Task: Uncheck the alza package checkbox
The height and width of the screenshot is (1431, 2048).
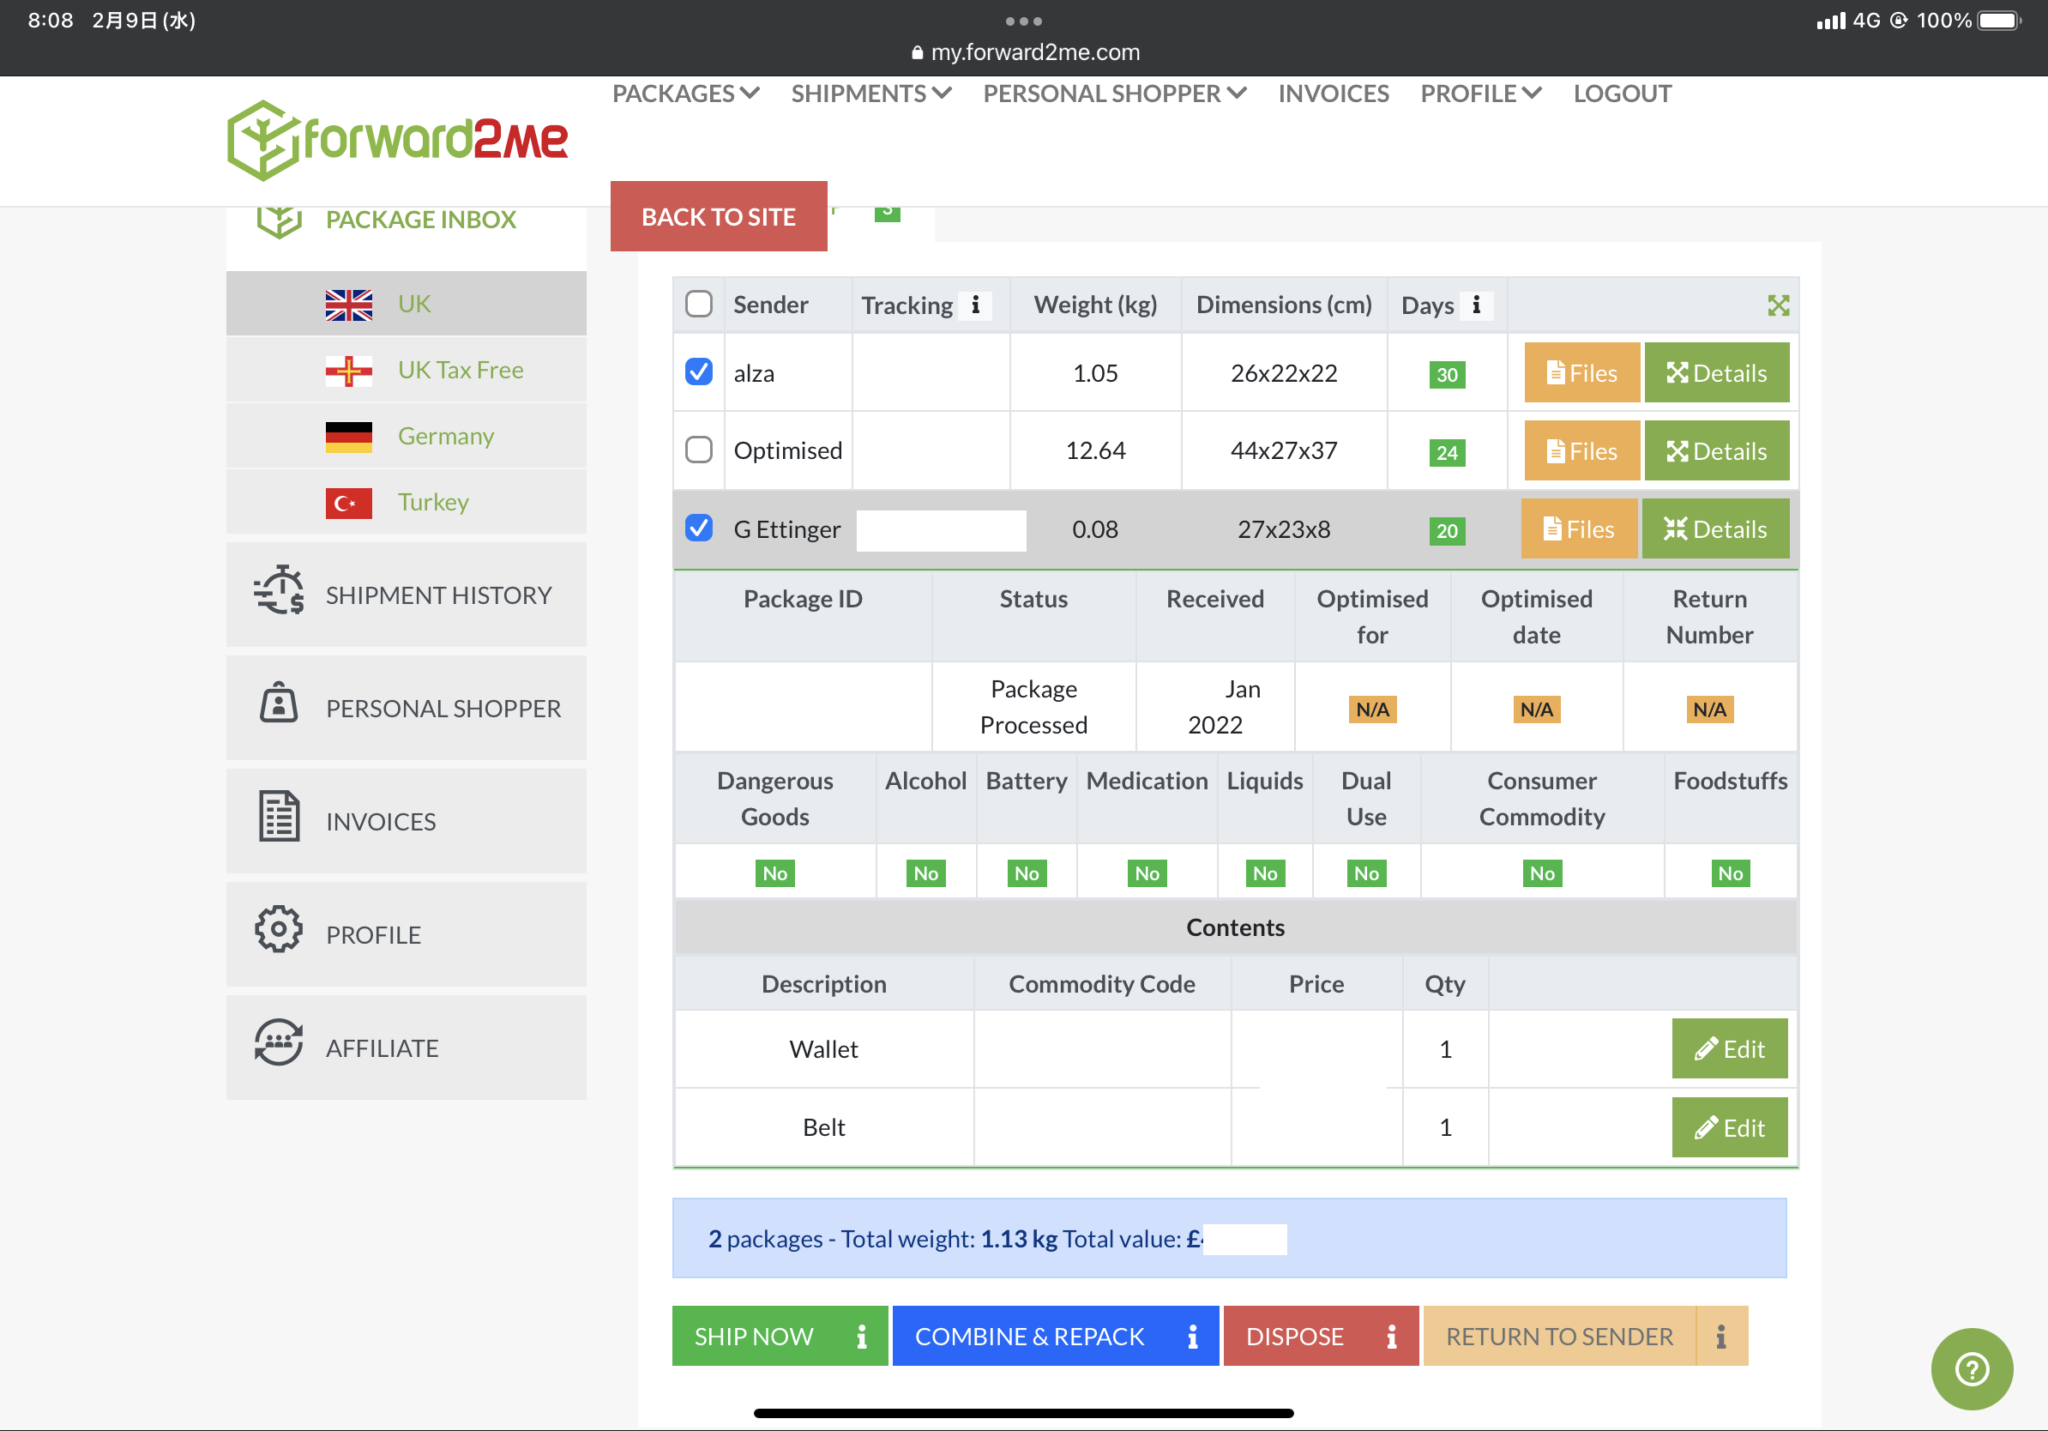Action: click(699, 372)
